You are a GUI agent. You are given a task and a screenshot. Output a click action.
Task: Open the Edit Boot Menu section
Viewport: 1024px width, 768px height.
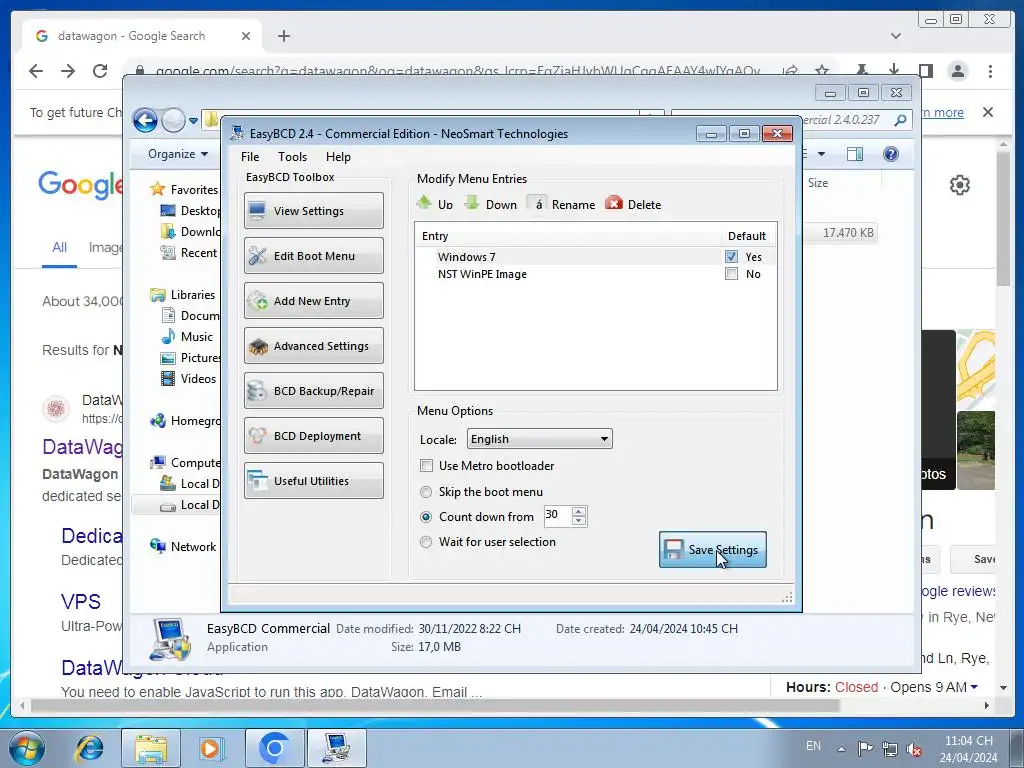(313, 255)
